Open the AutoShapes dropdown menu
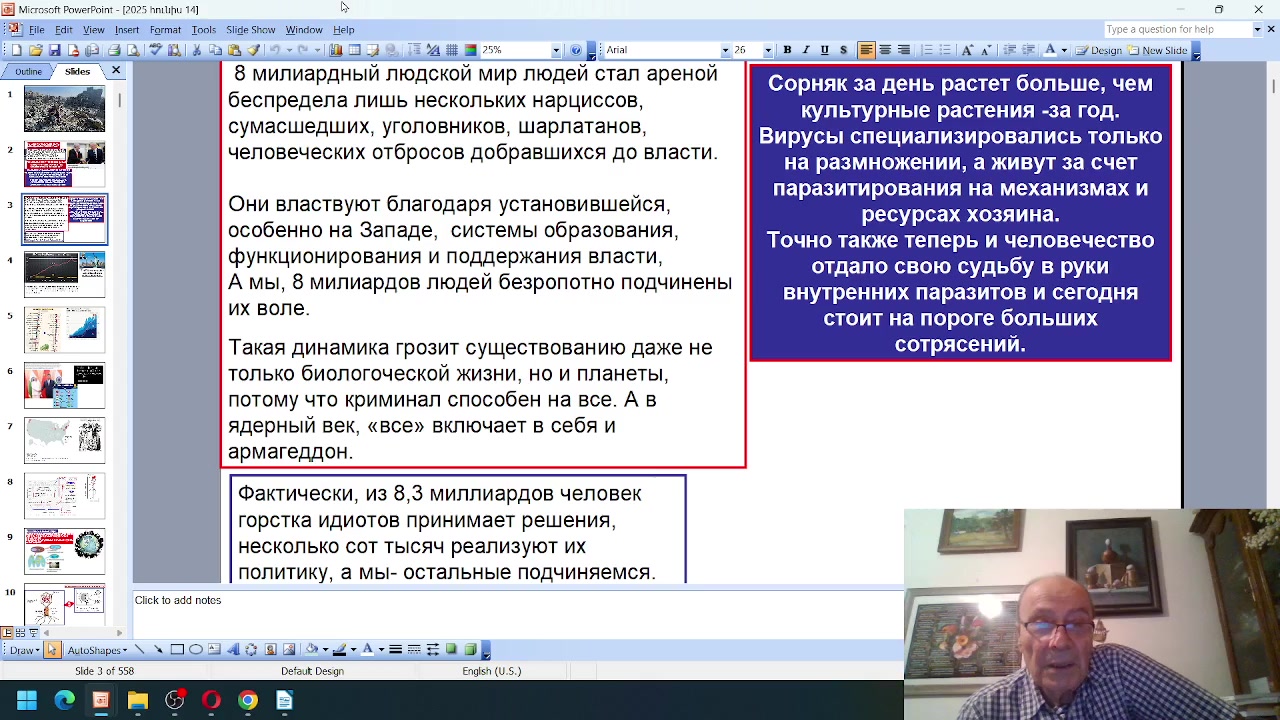The height and width of the screenshot is (720, 1280). pyautogui.click(x=96, y=650)
